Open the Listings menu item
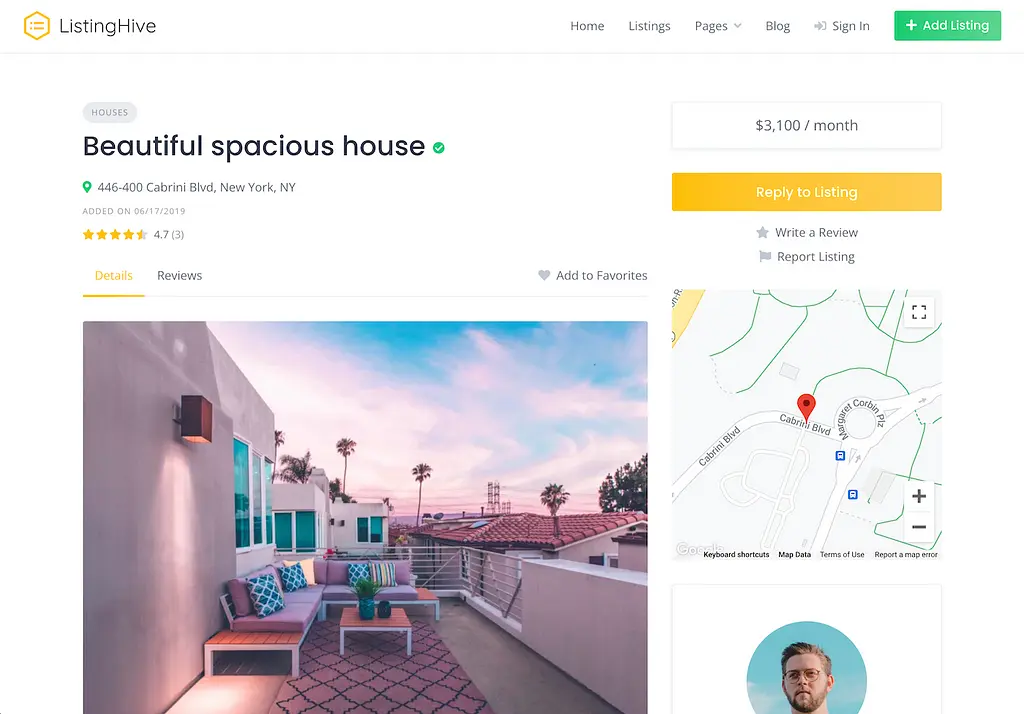Viewport: 1024px width, 714px height. coord(649,26)
